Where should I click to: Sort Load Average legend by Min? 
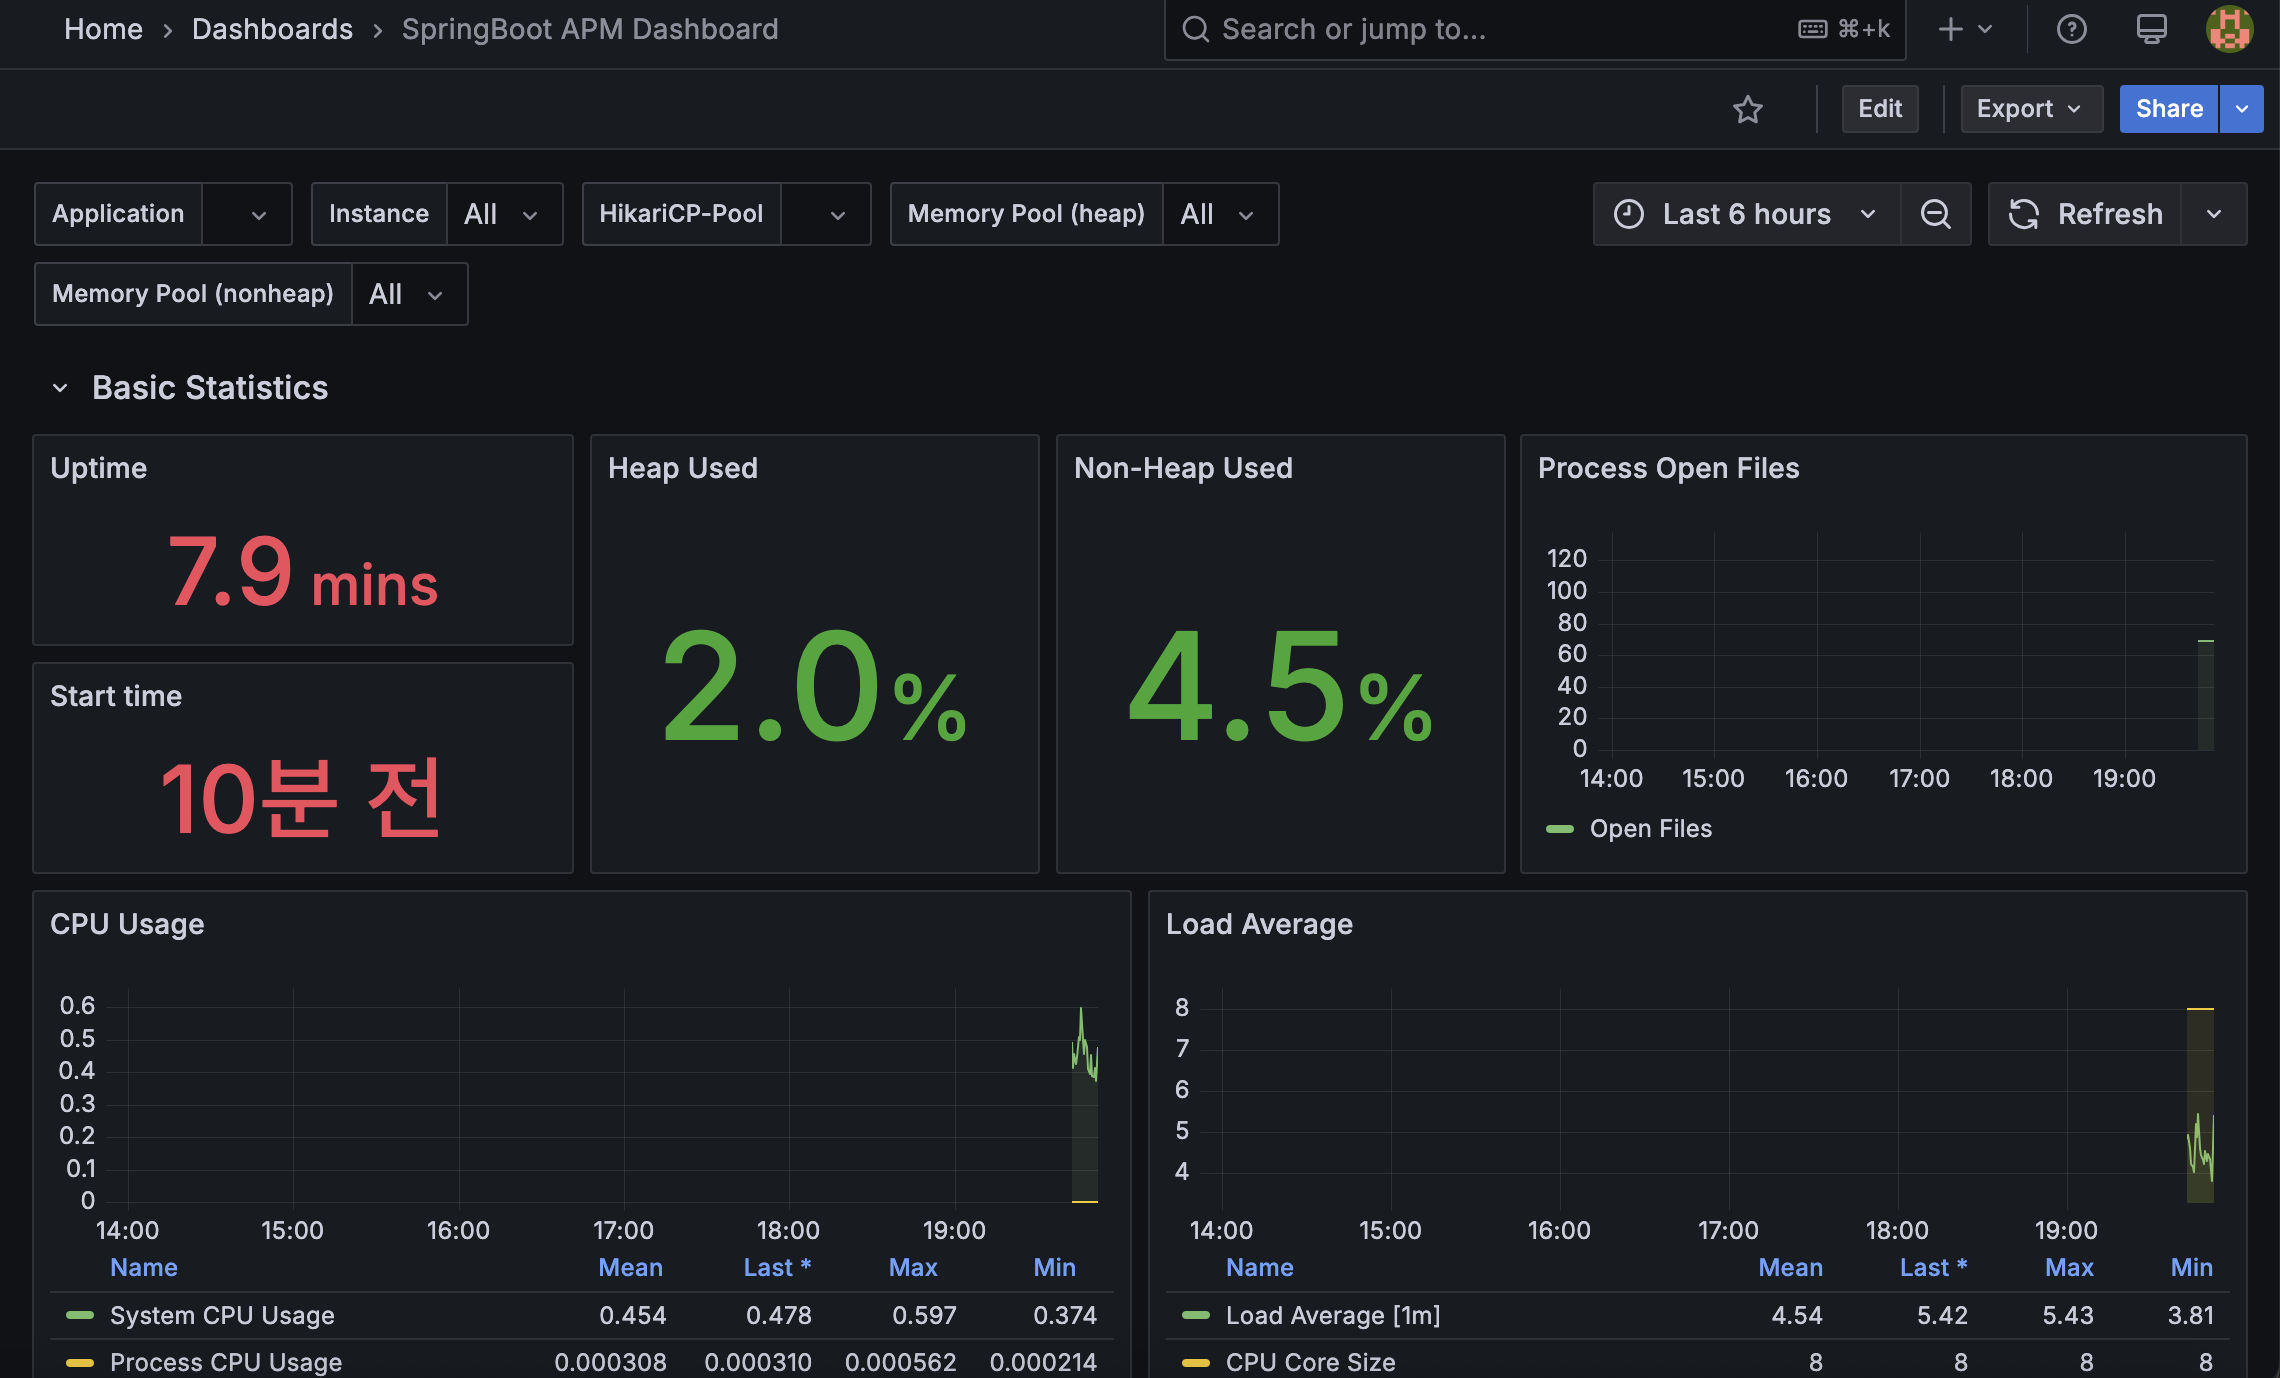click(x=2191, y=1267)
